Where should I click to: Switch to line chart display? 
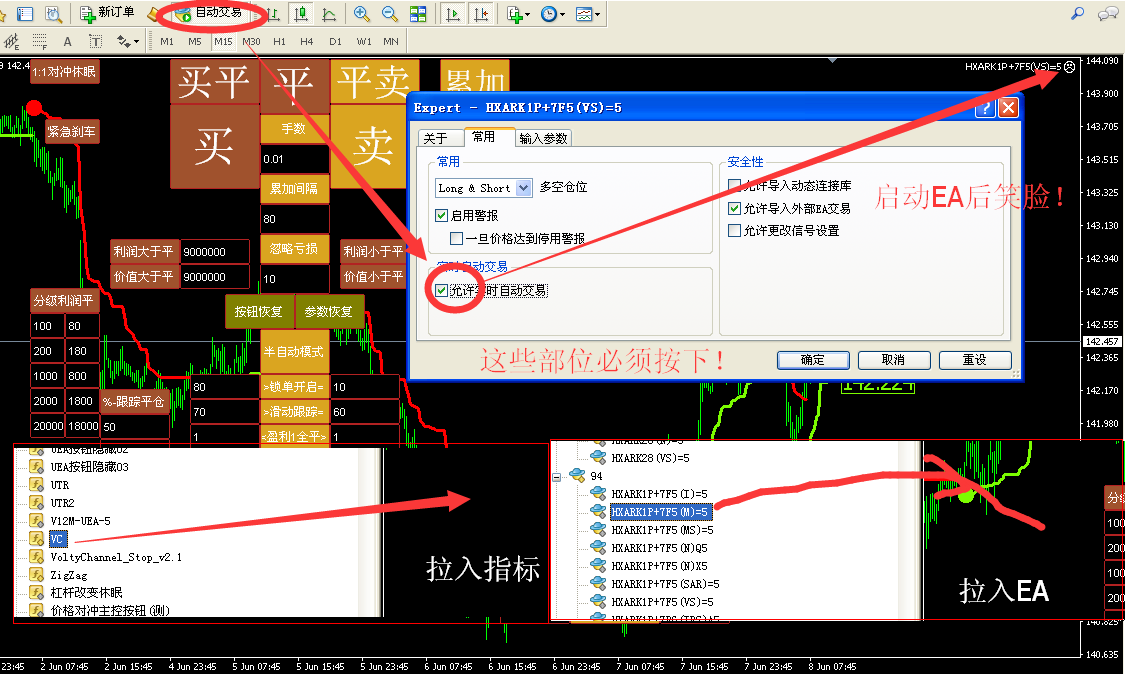tap(328, 14)
